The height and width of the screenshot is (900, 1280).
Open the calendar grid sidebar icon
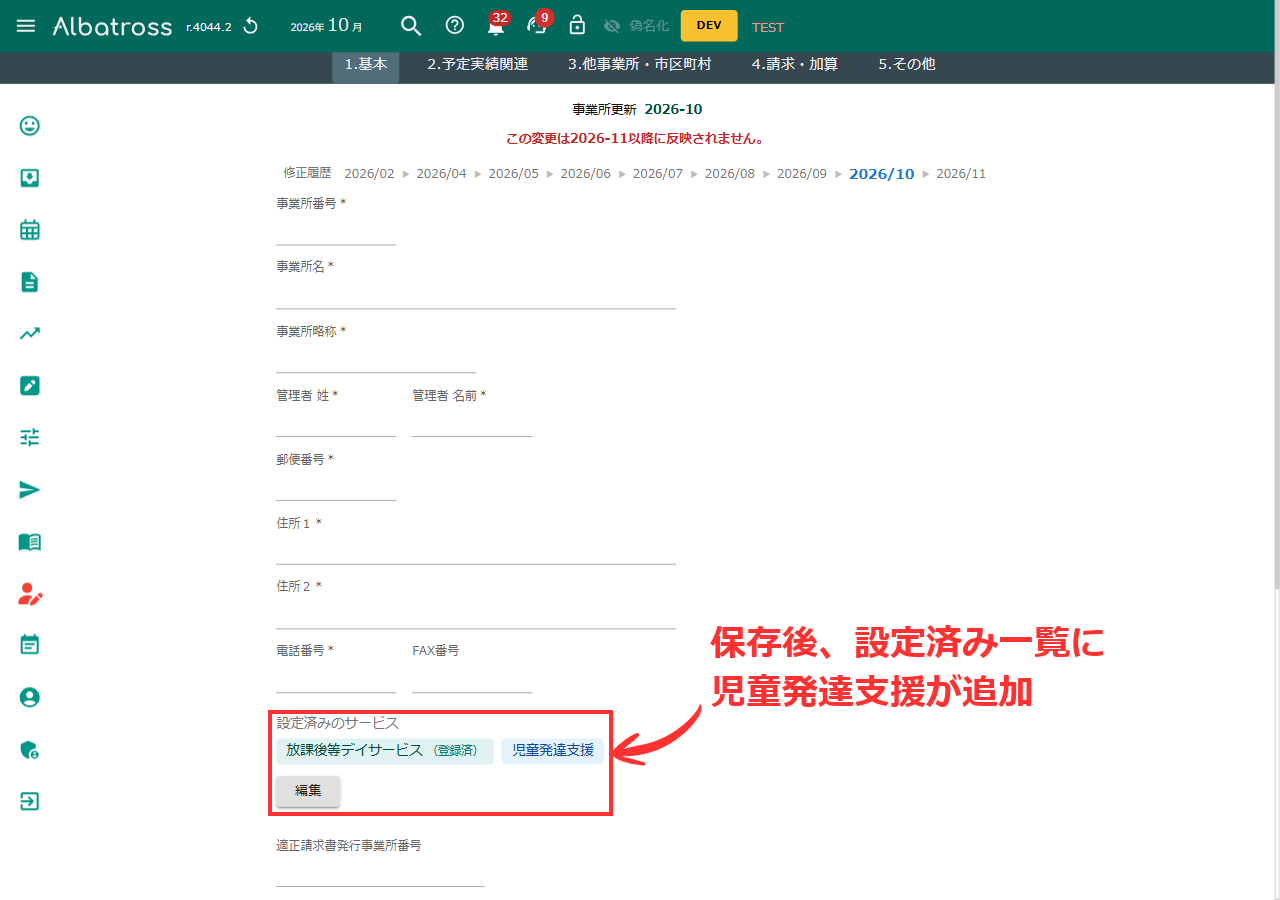pos(30,230)
